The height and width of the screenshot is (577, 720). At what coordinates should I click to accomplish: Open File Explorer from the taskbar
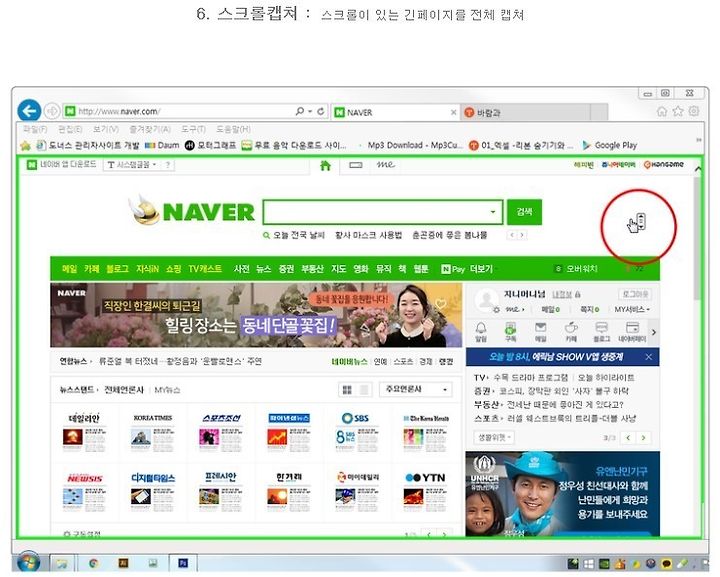[x=62, y=563]
